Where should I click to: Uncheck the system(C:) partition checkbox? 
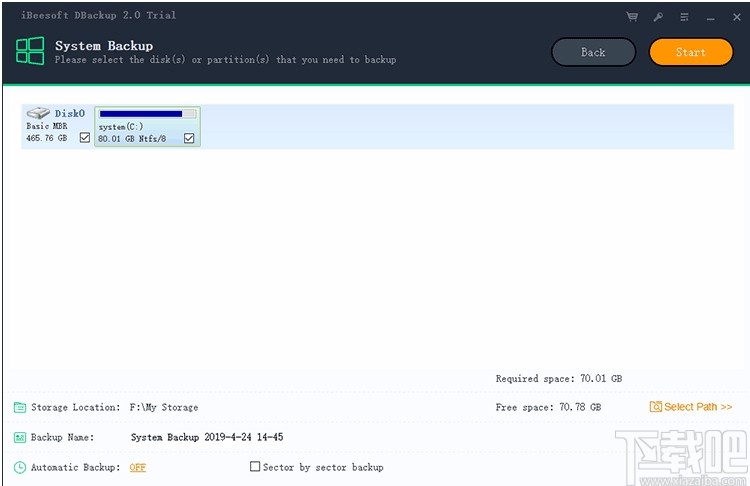189,138
